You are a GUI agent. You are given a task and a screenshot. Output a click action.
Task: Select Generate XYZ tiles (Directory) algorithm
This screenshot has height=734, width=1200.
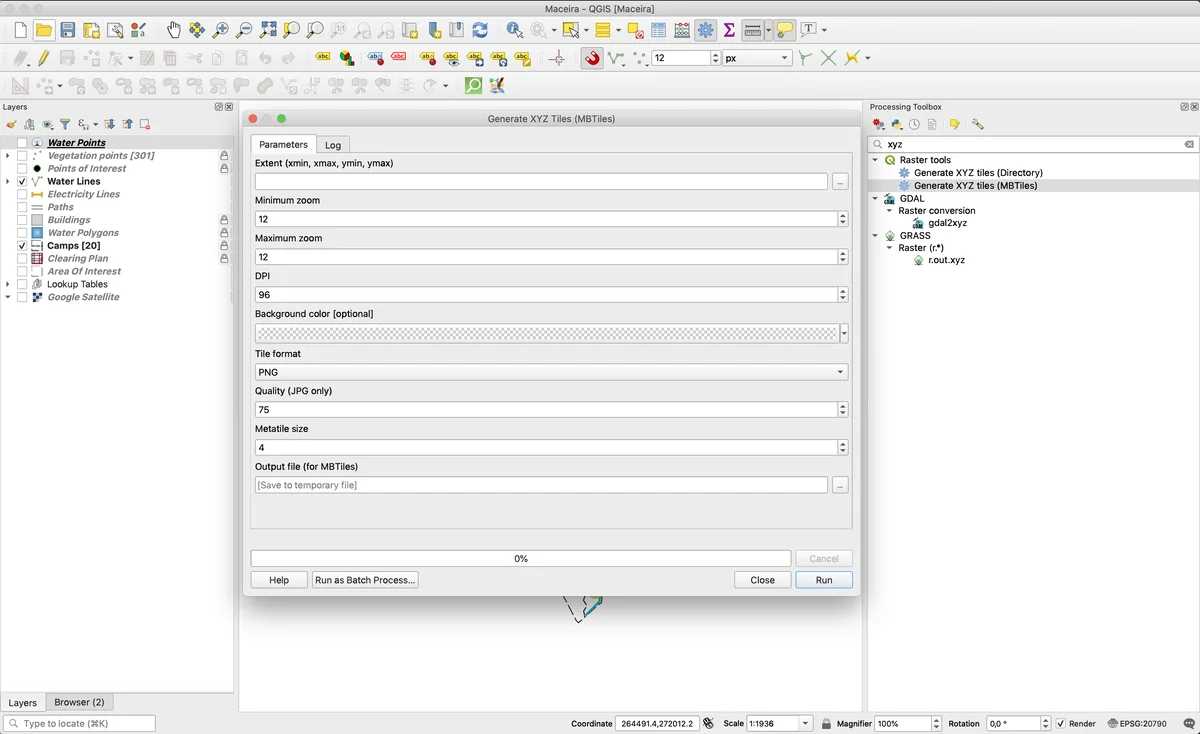coord(977,173)
